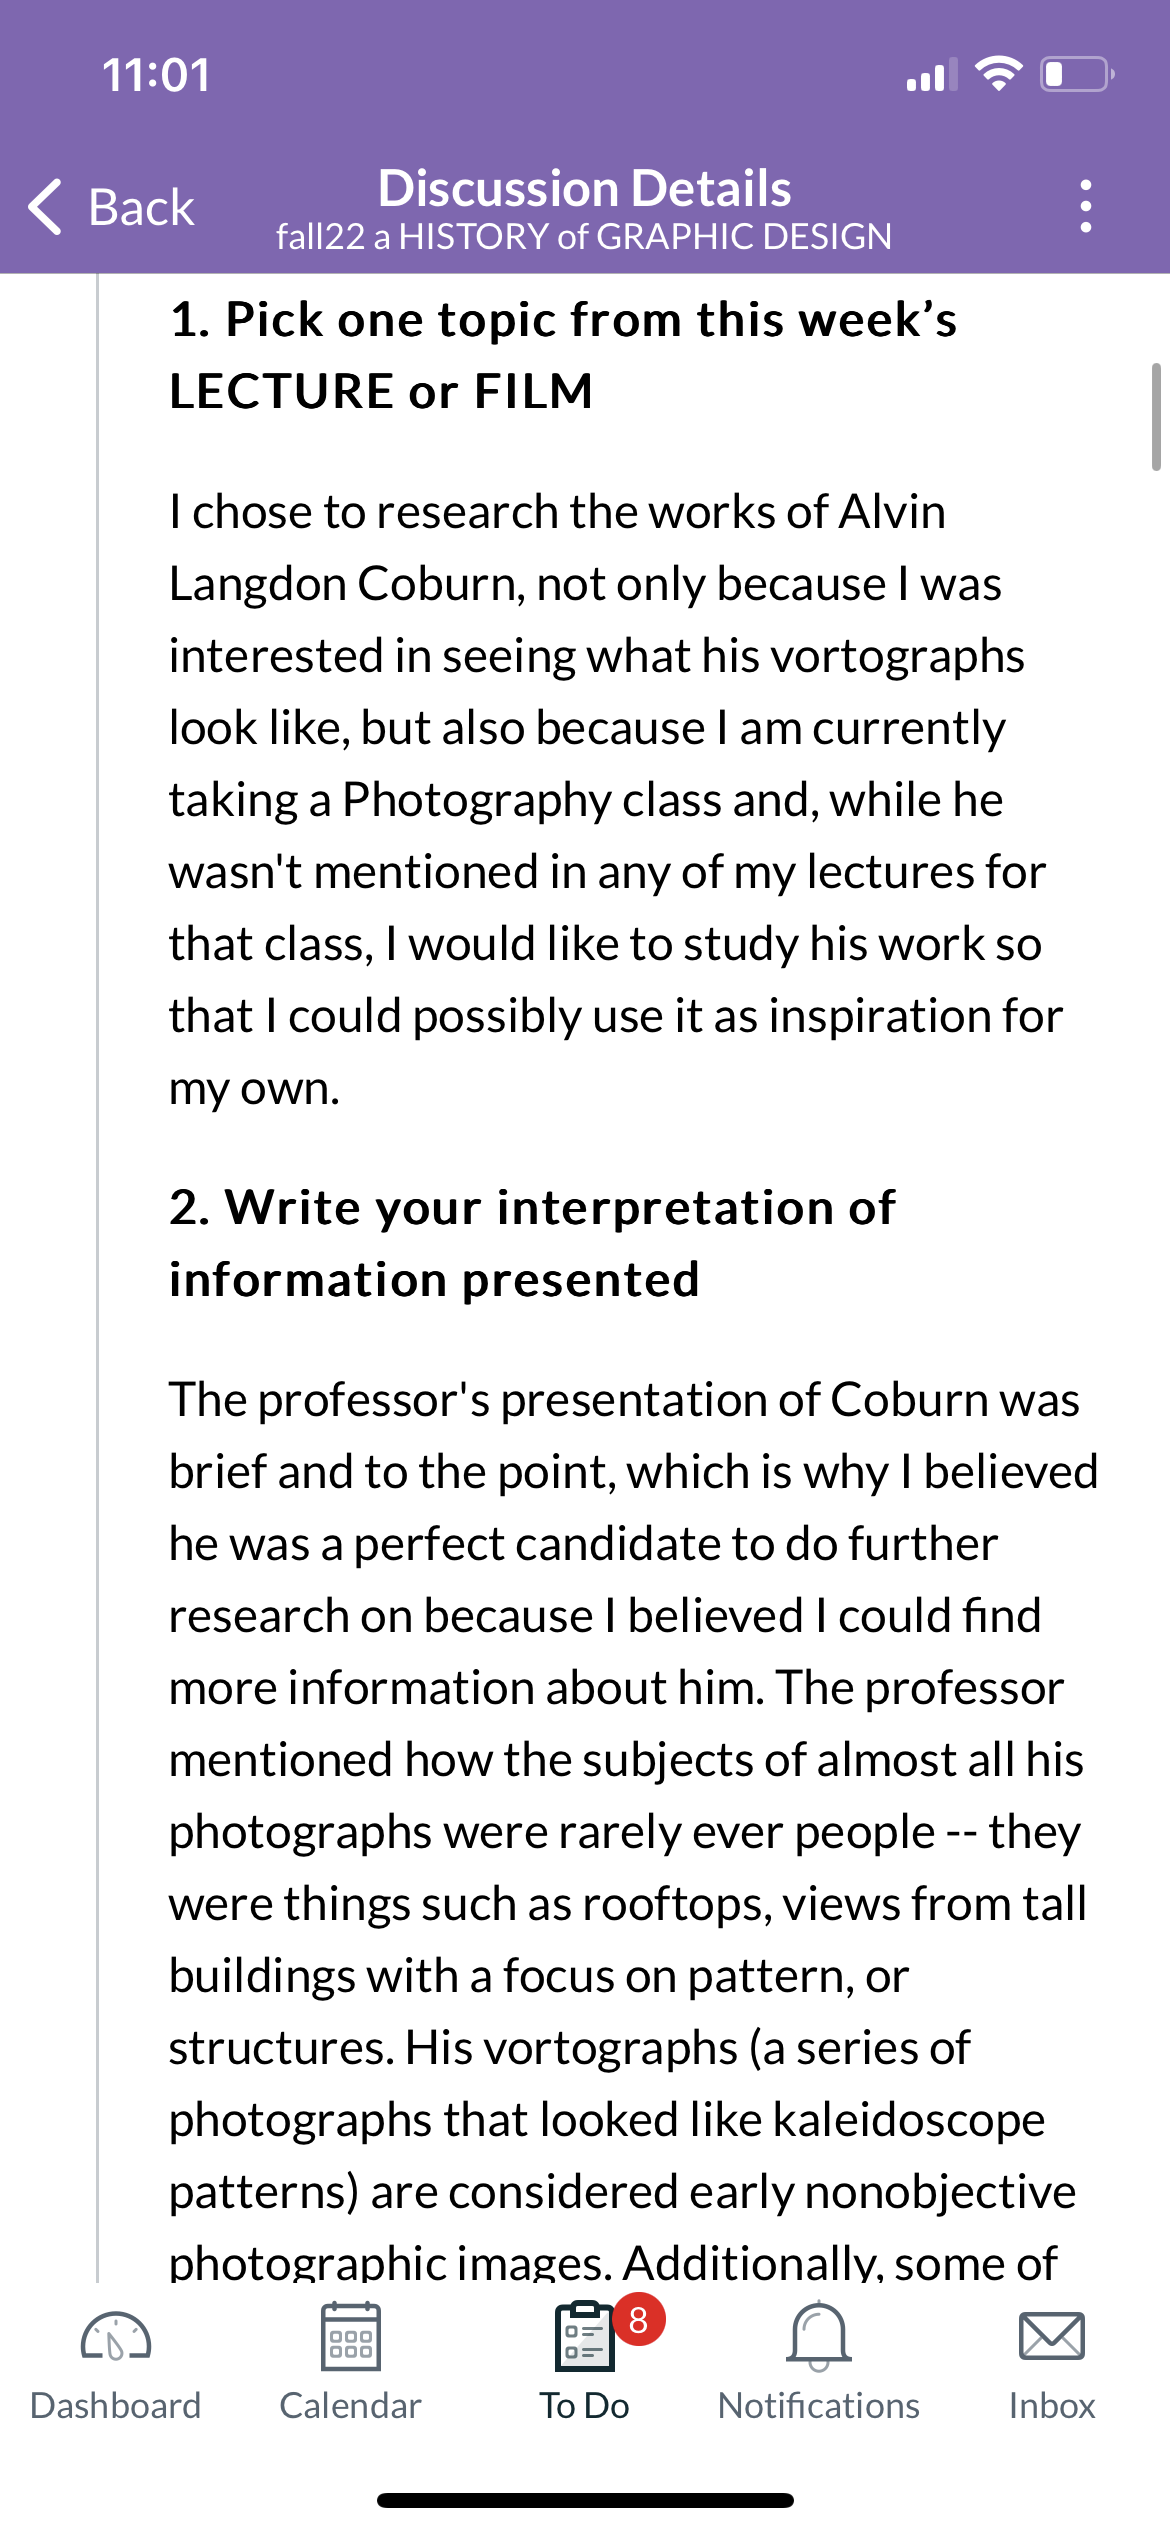Image resolution: width=1170 pixels, height=2532 pixels.
Task: Tap the red 8 badge on To Do
Action: 639,2319
